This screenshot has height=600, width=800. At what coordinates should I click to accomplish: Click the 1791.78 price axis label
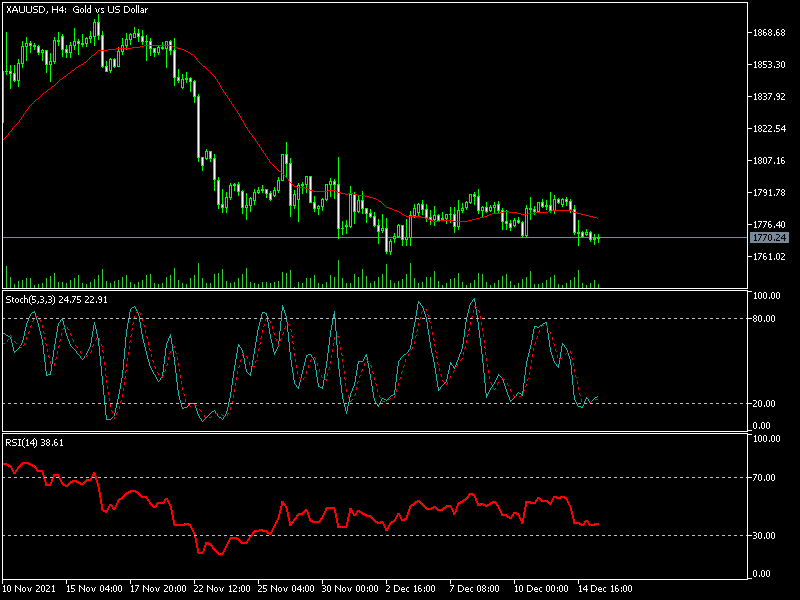click(769, 192)
